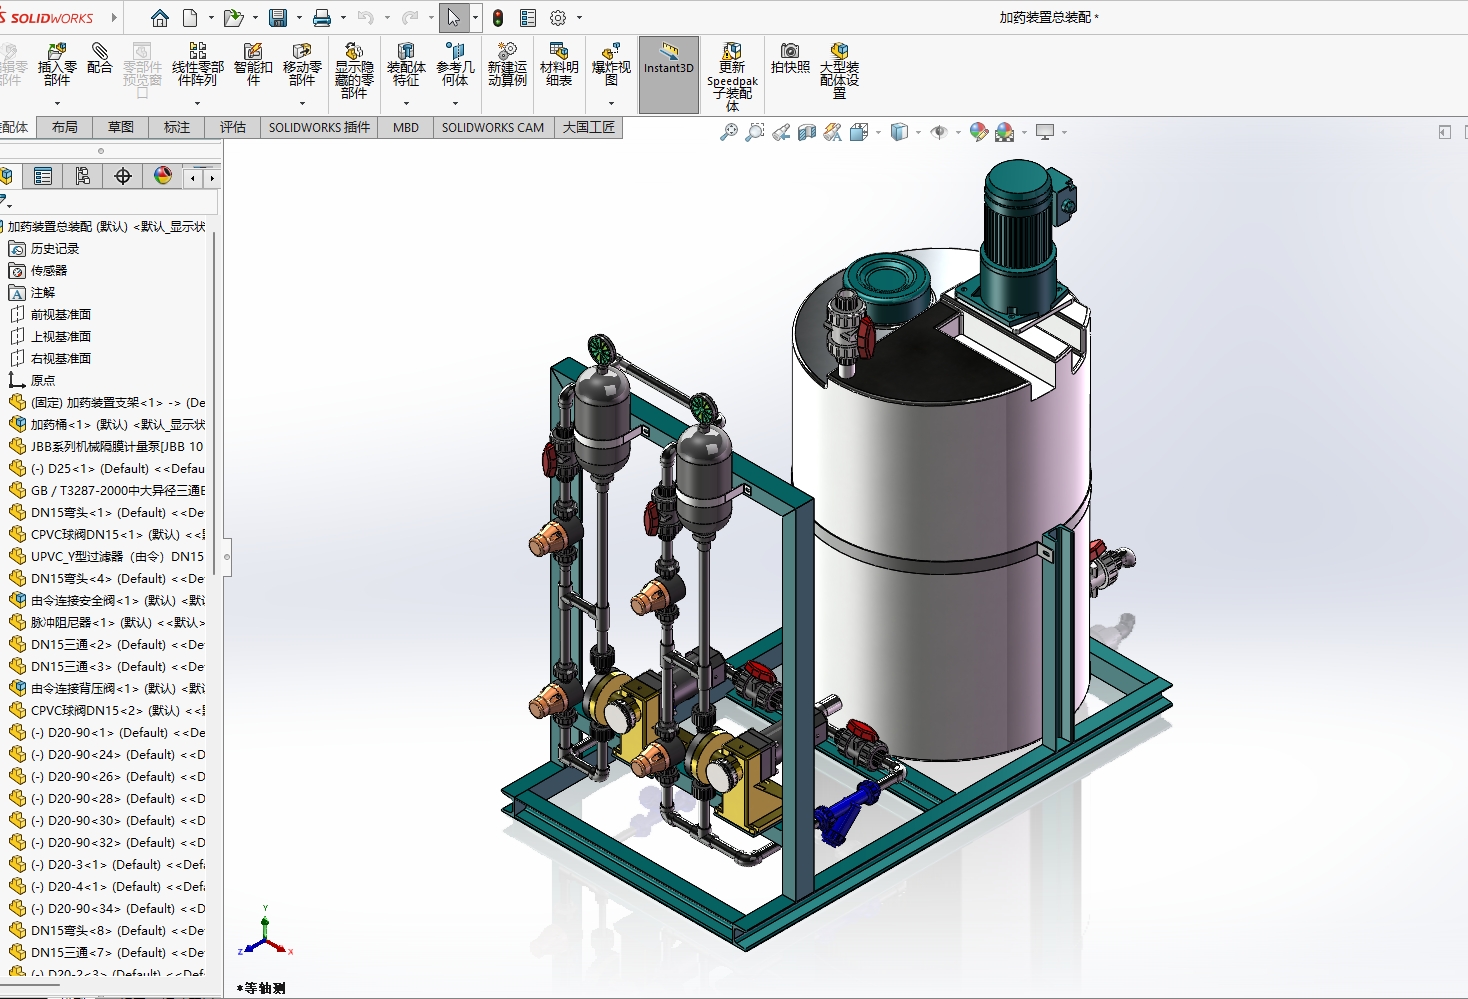Screen dimensions: 1468x999
Task: Toggle Section View in view toolbar
Action: point(807,132)
